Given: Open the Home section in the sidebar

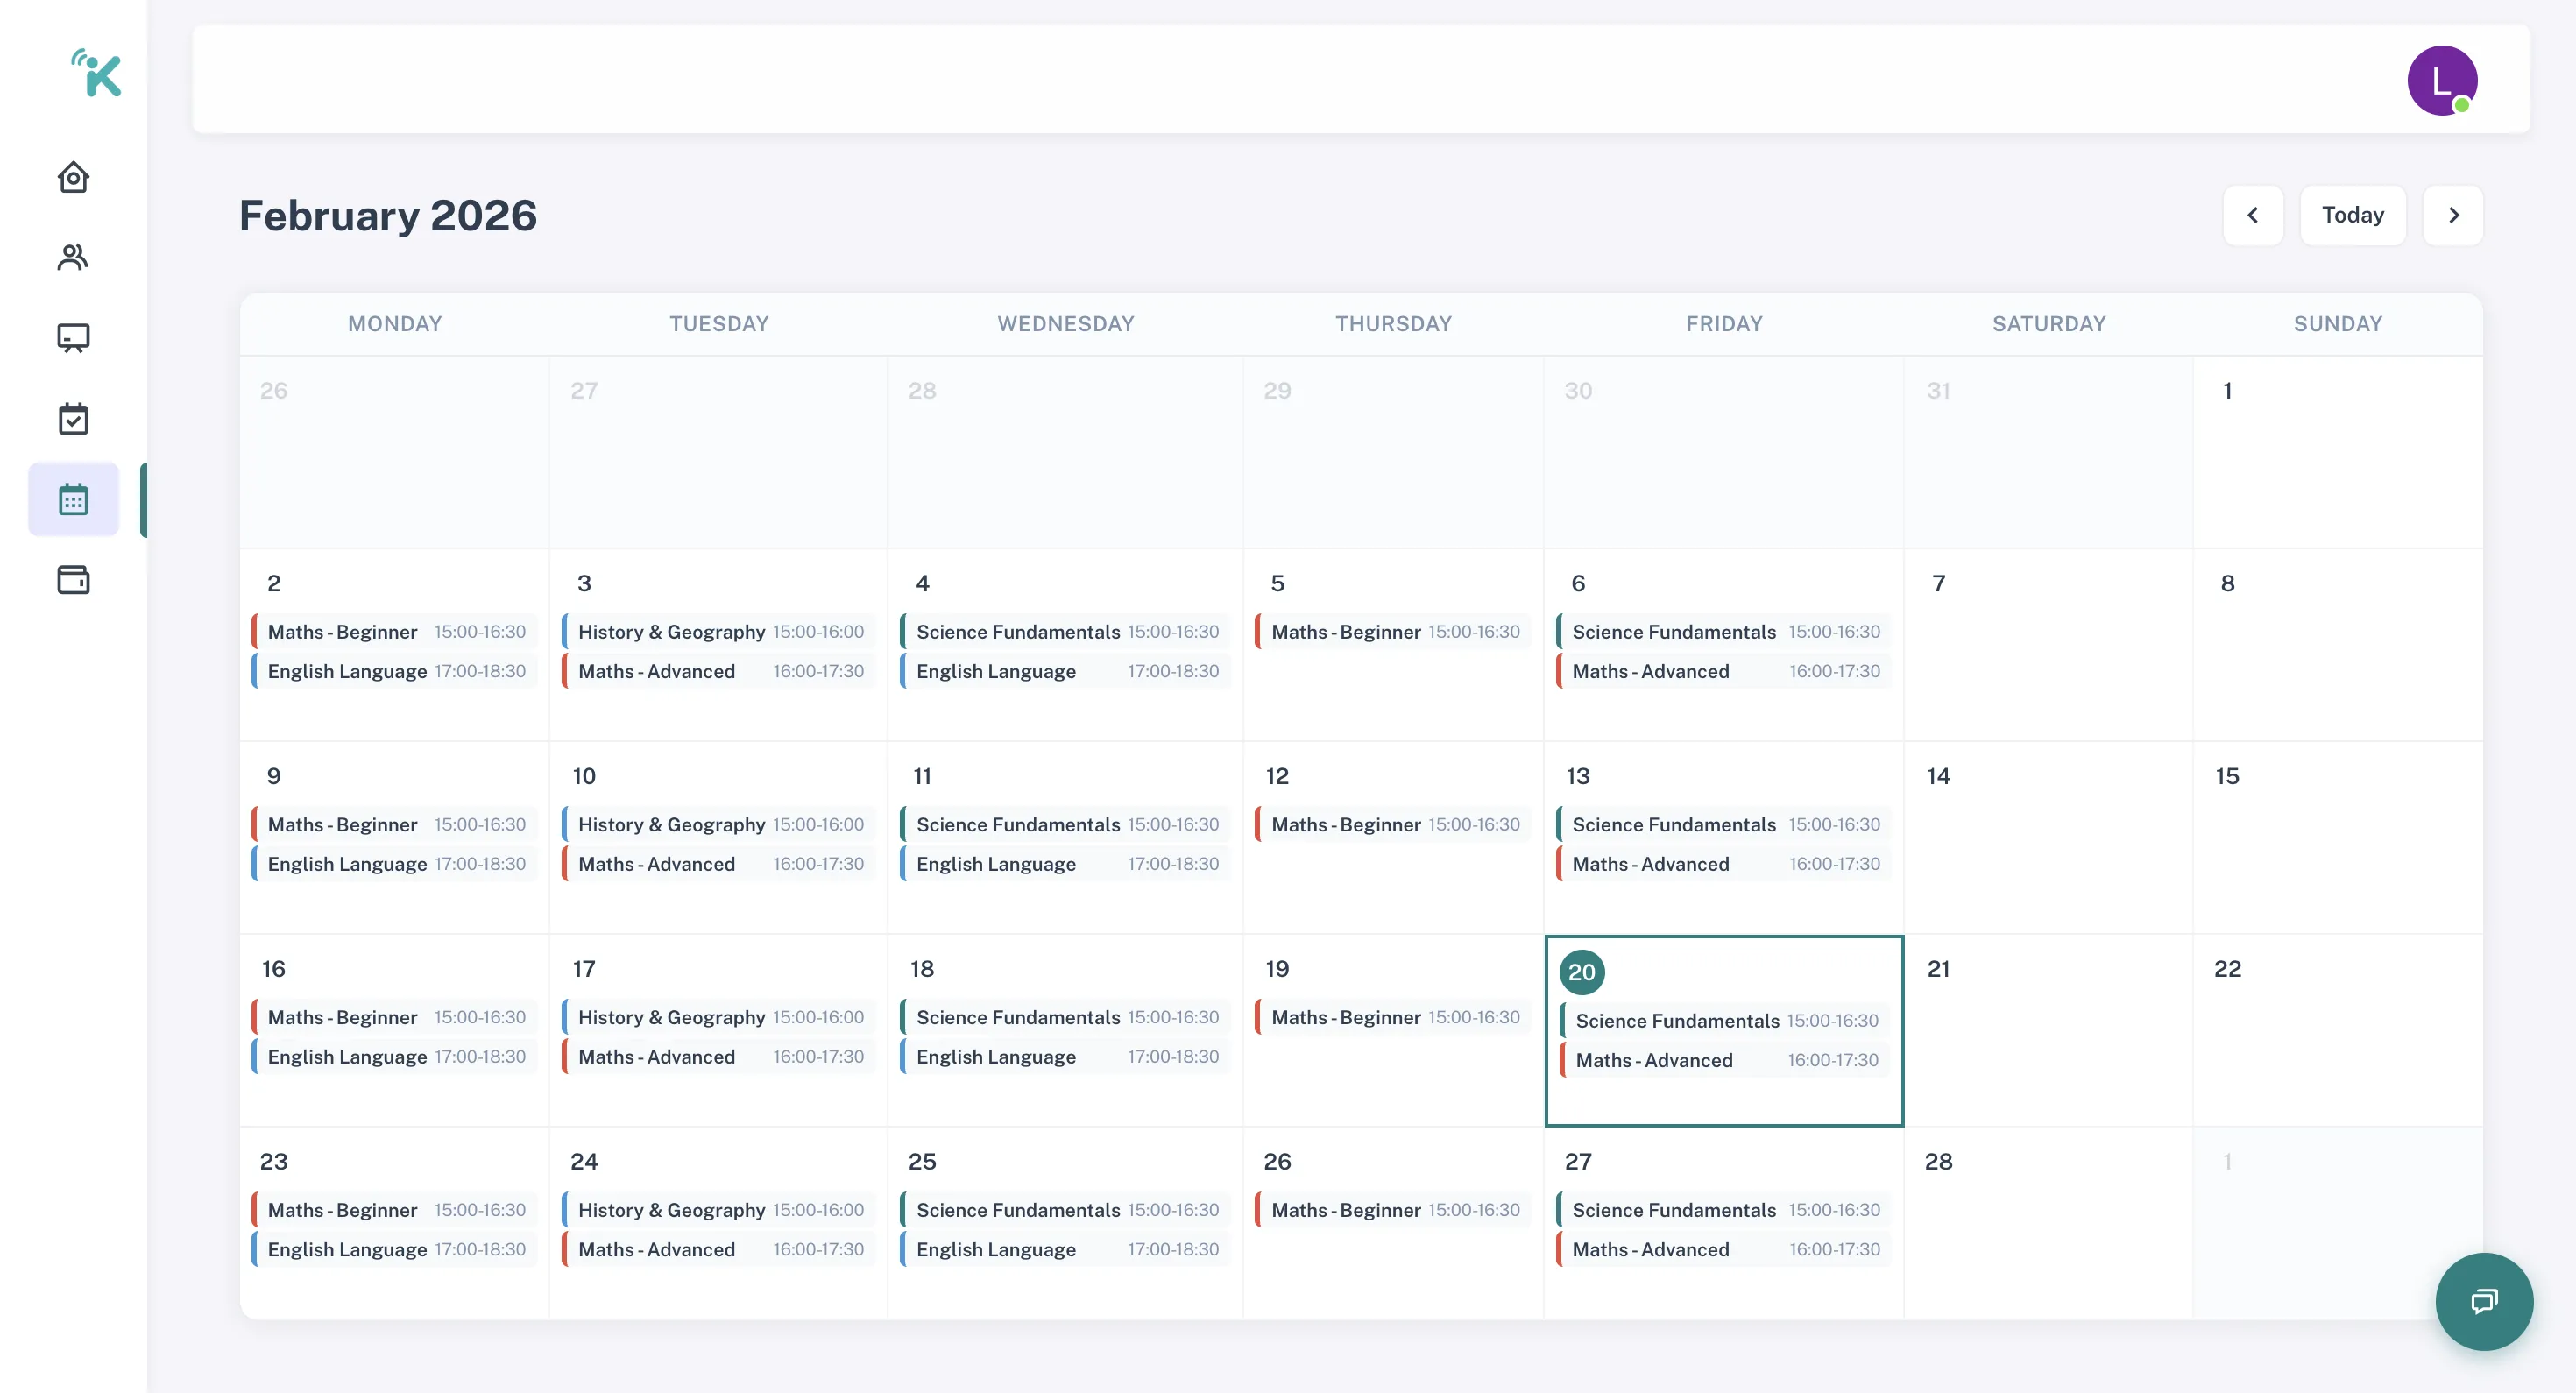Looking at the screenshot, I should [x=73, y=177].
